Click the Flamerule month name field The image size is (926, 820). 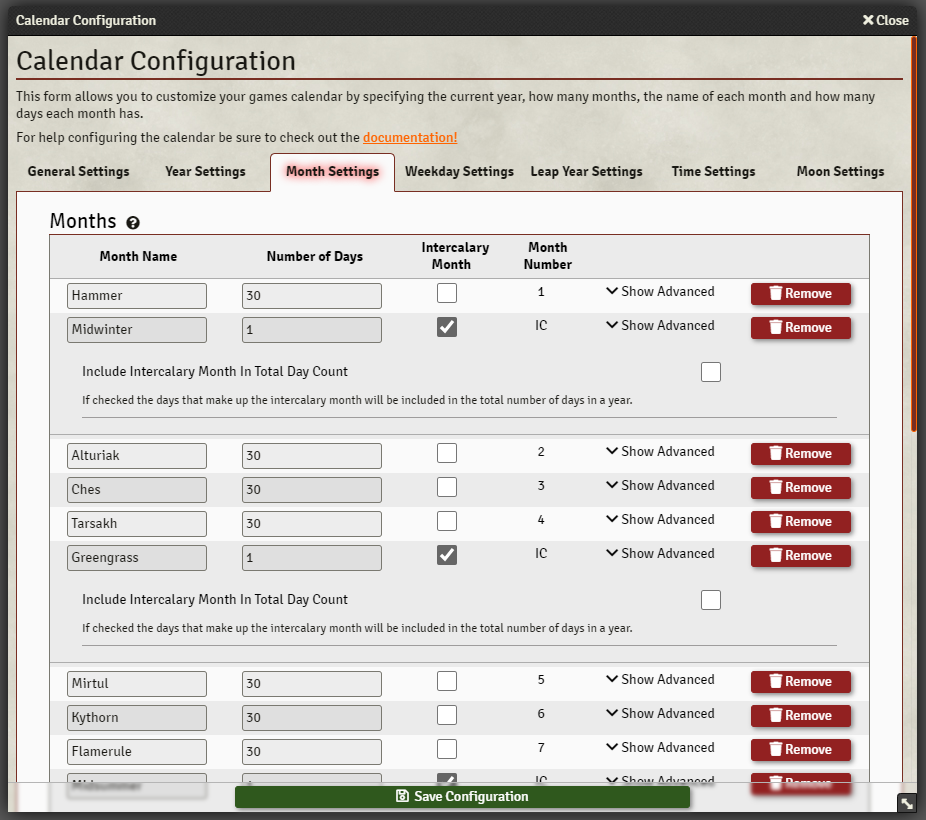pos(137,752)
